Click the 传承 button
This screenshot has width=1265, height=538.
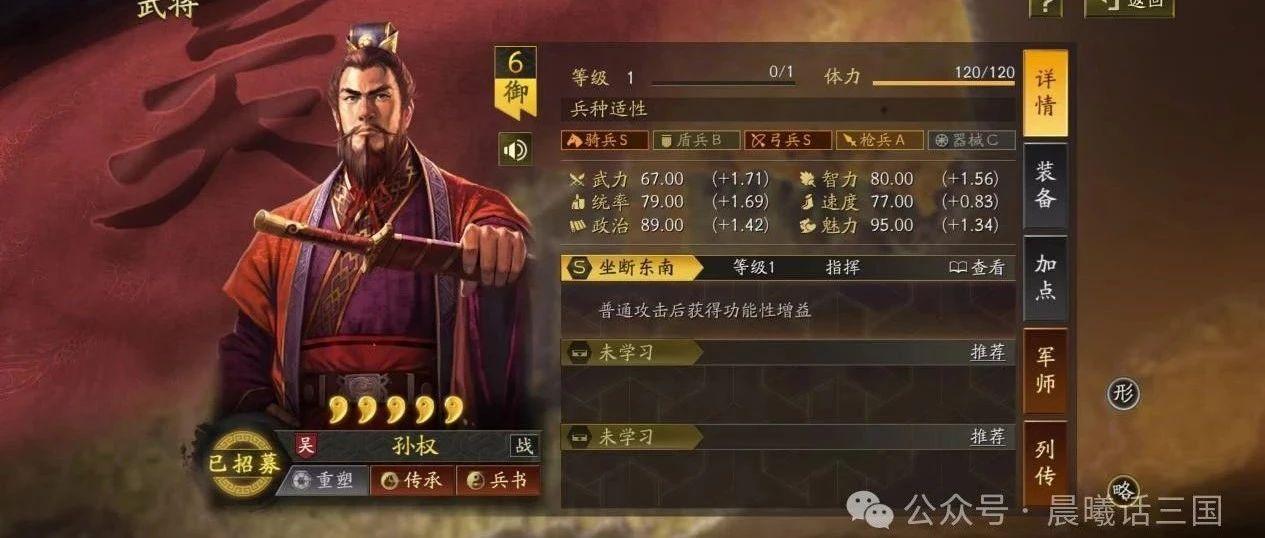click(412, 481)
